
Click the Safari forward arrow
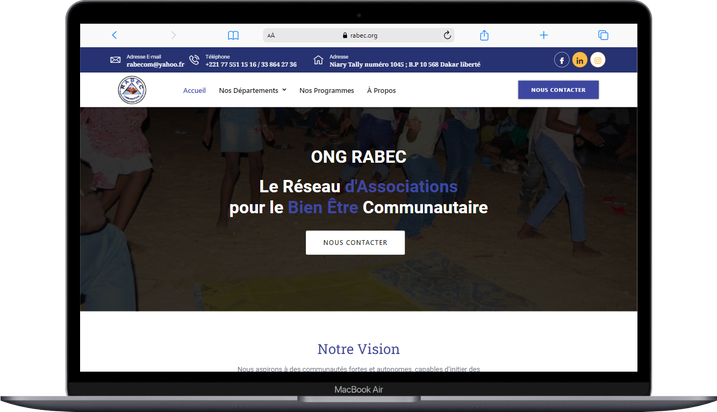coord(173,35)
